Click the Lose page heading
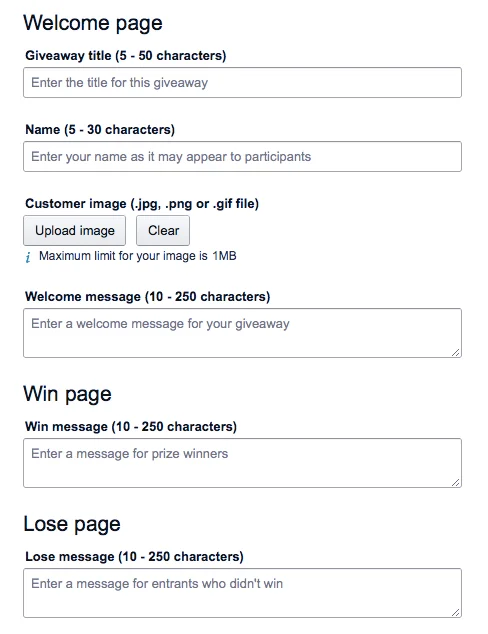488x634 pixels. 72,524
